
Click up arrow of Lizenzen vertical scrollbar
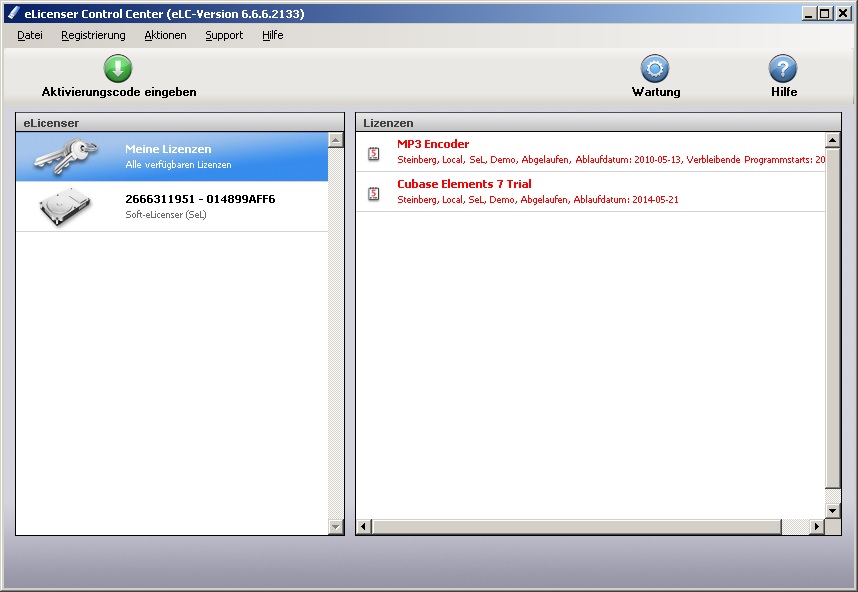pos(832,141)
